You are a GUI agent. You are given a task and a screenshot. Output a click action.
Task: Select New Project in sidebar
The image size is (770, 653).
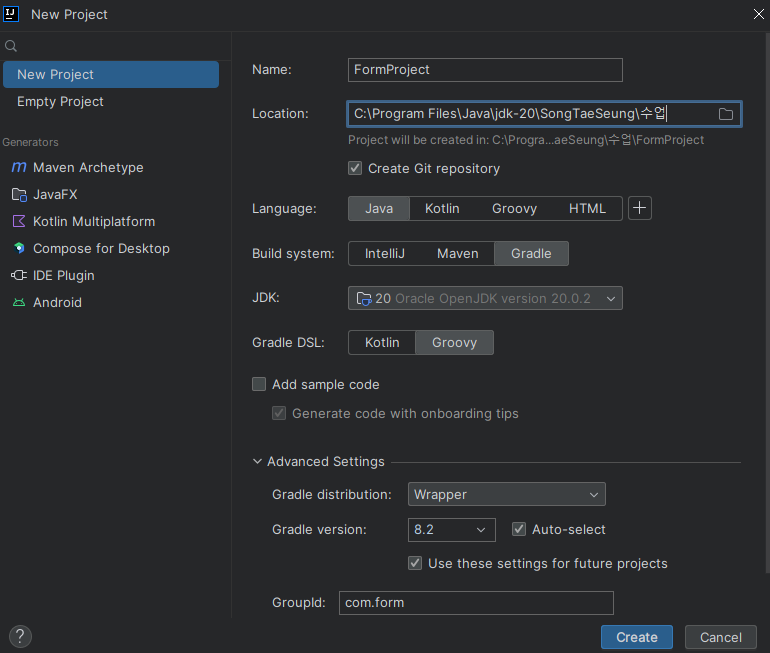[111, 75]
